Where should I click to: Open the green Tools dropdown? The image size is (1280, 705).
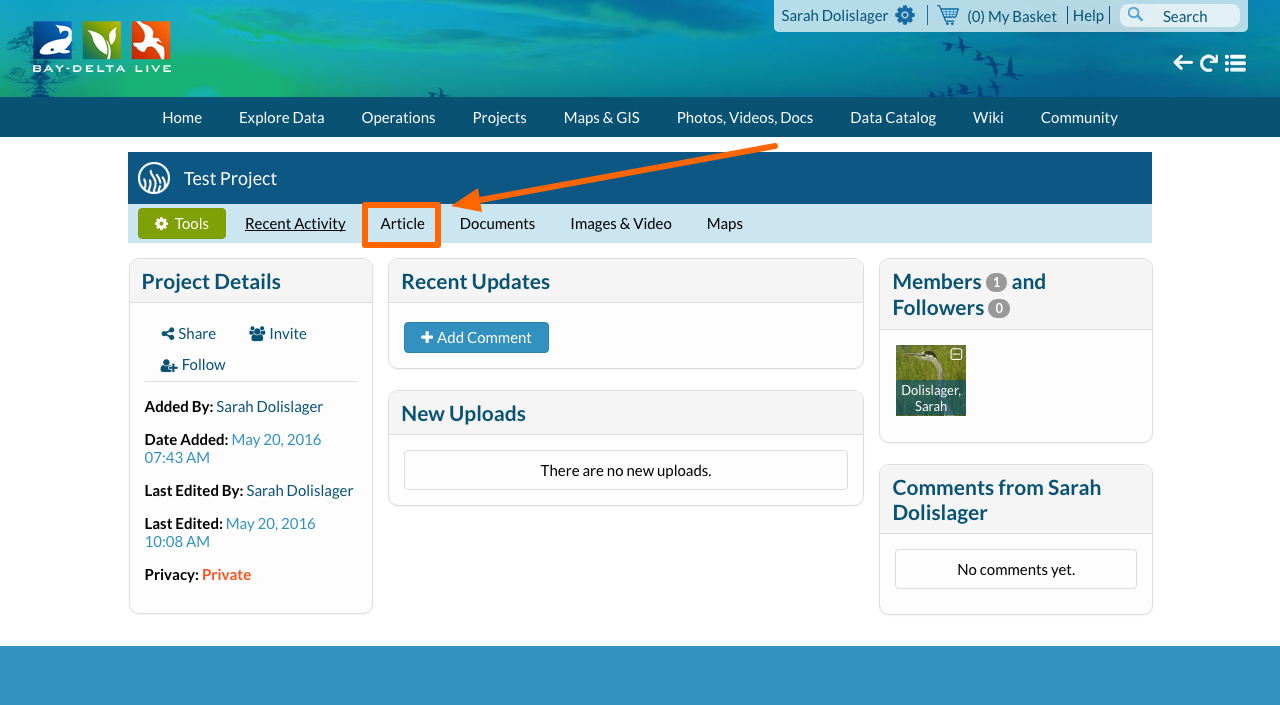pyautogui.click(x=182, y=224)
